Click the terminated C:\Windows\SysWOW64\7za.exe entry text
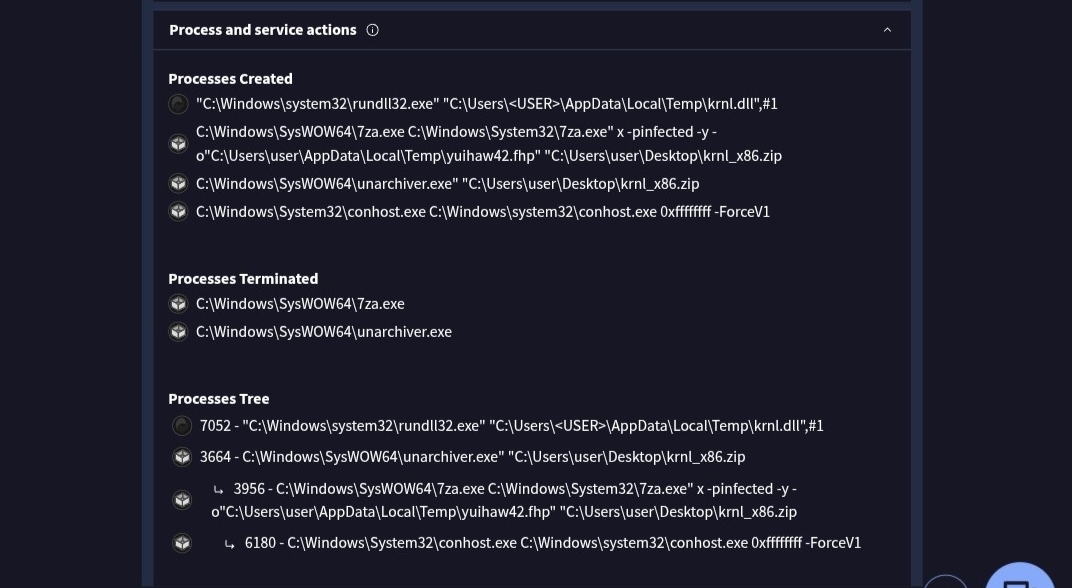This screenshot has width=1072, height=588. pos(300,304)
